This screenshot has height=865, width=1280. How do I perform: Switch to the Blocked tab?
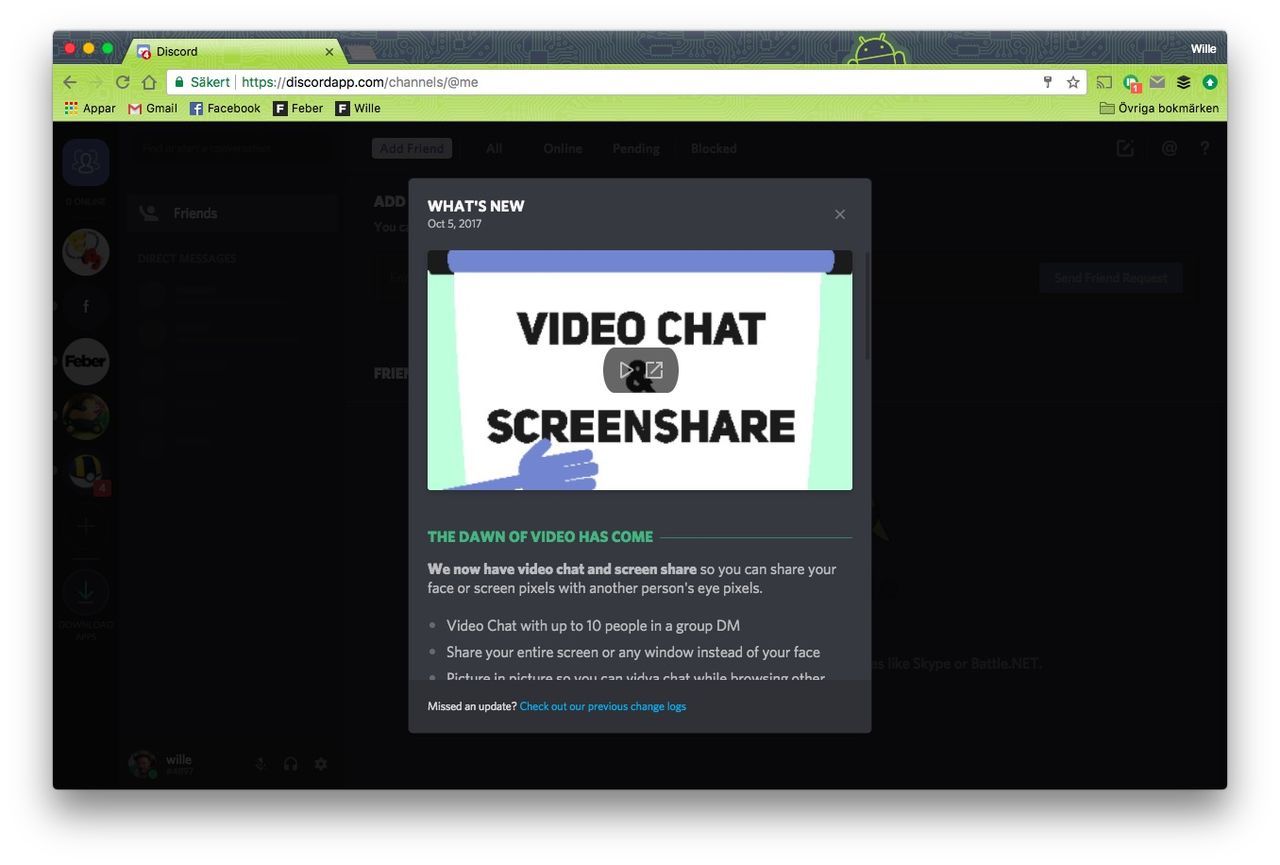714,148
